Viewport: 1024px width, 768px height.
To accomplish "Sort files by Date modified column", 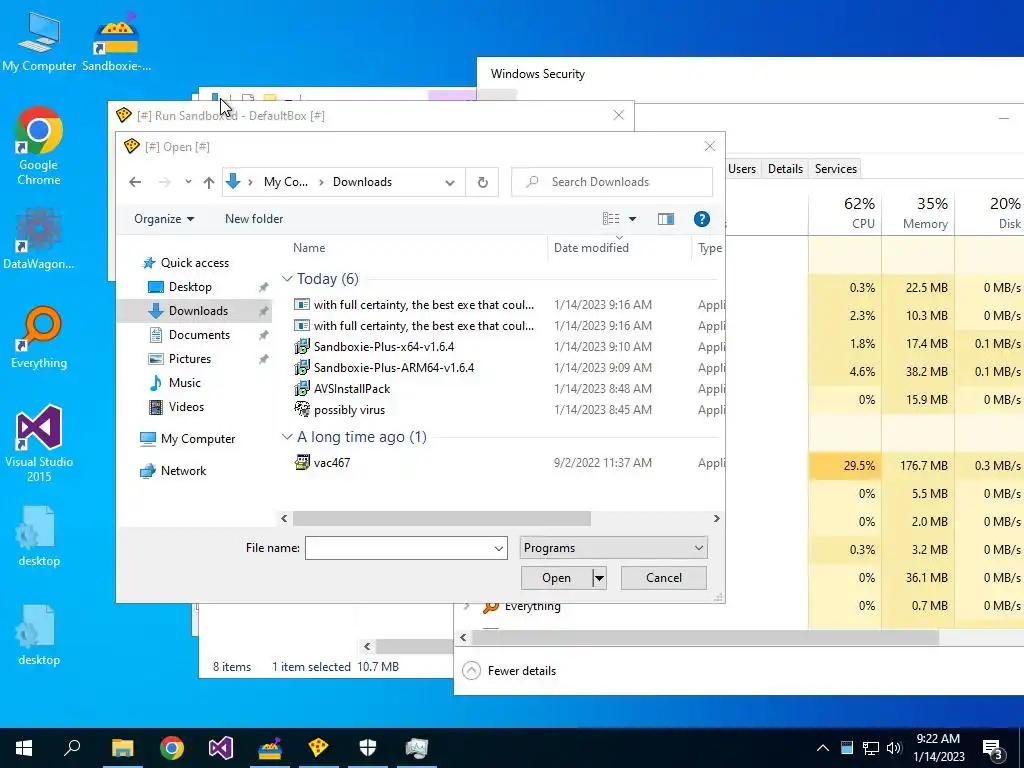I will click(619, 248).
